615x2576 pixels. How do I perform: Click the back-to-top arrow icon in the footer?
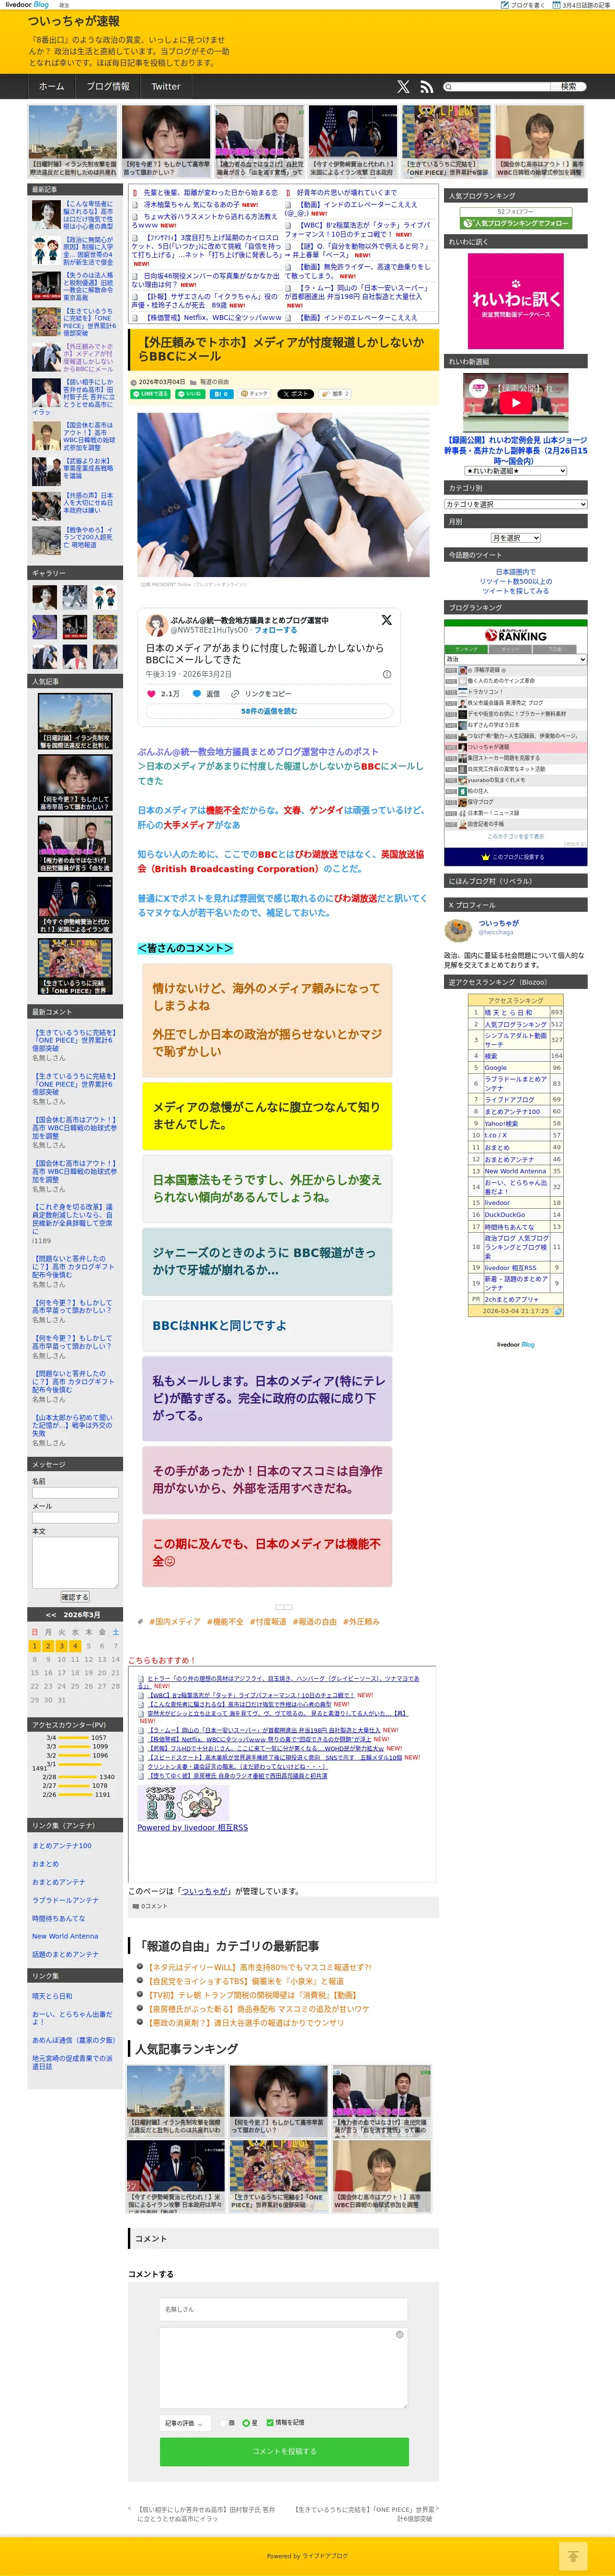coord(573,2555)
